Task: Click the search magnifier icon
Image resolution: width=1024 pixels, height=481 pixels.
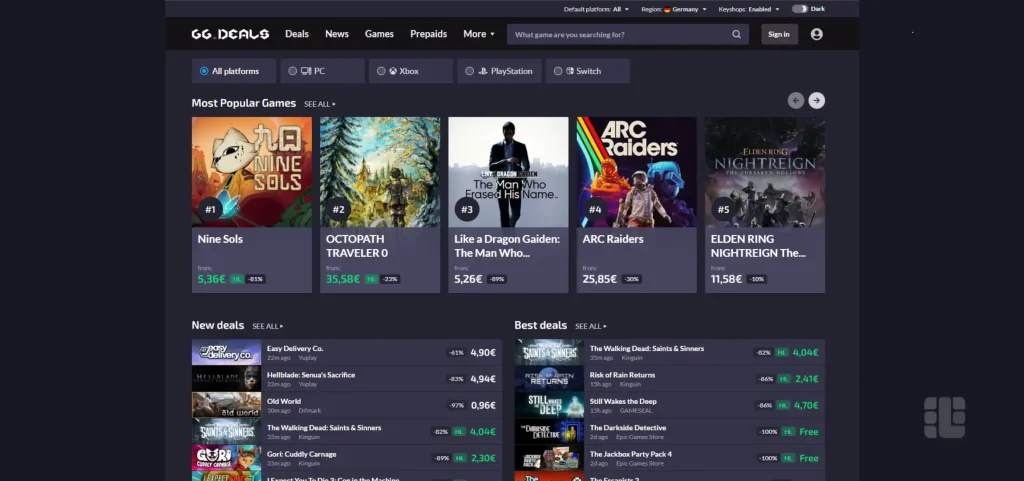Action: click(x=737, y=35)
